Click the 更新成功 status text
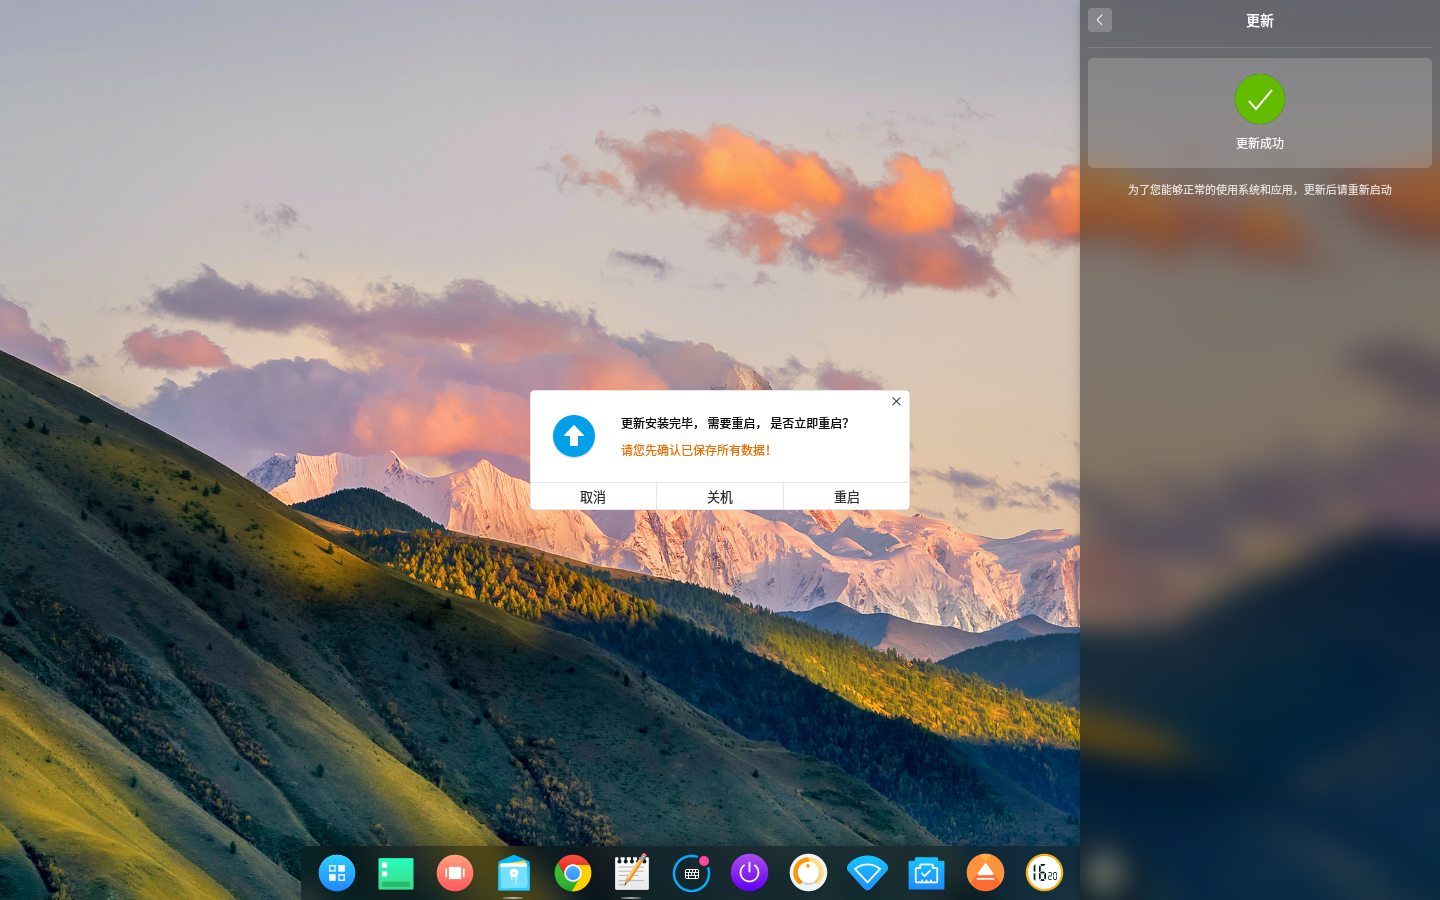1440x900 pixels. 1260,143
